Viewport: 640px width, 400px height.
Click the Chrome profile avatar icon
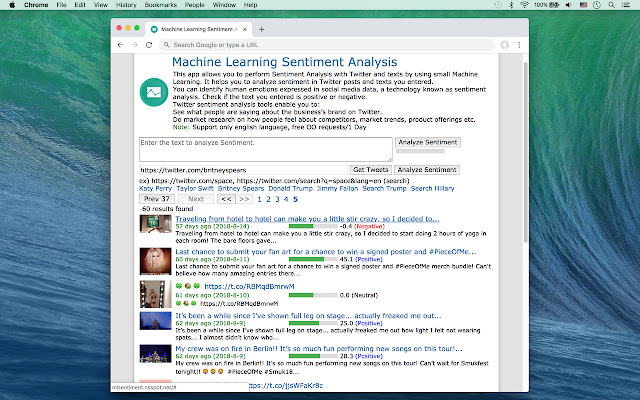pyautogui.click(x=505, y=45)
